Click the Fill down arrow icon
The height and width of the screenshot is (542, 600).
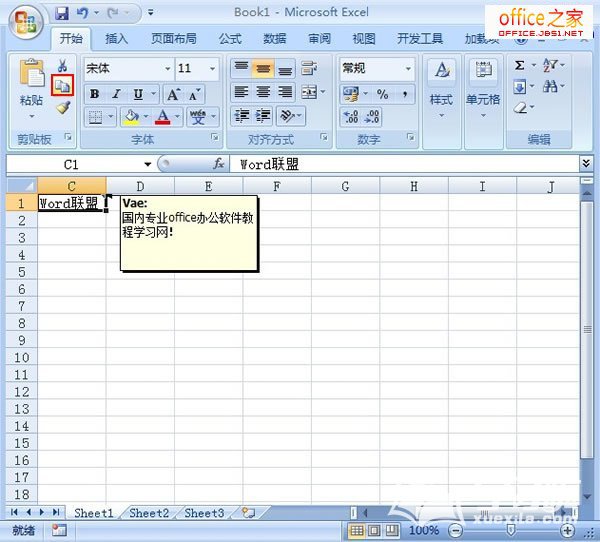point(519,87)
